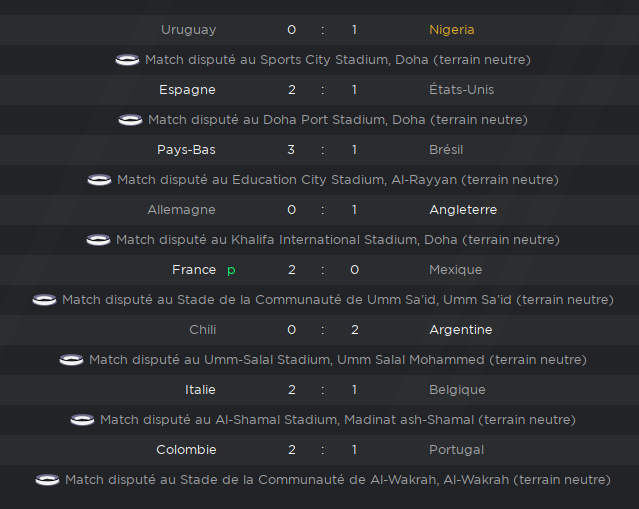
Task: Click the stadium icon beside Khalifa International Stadium
Action: pos(98,240)
